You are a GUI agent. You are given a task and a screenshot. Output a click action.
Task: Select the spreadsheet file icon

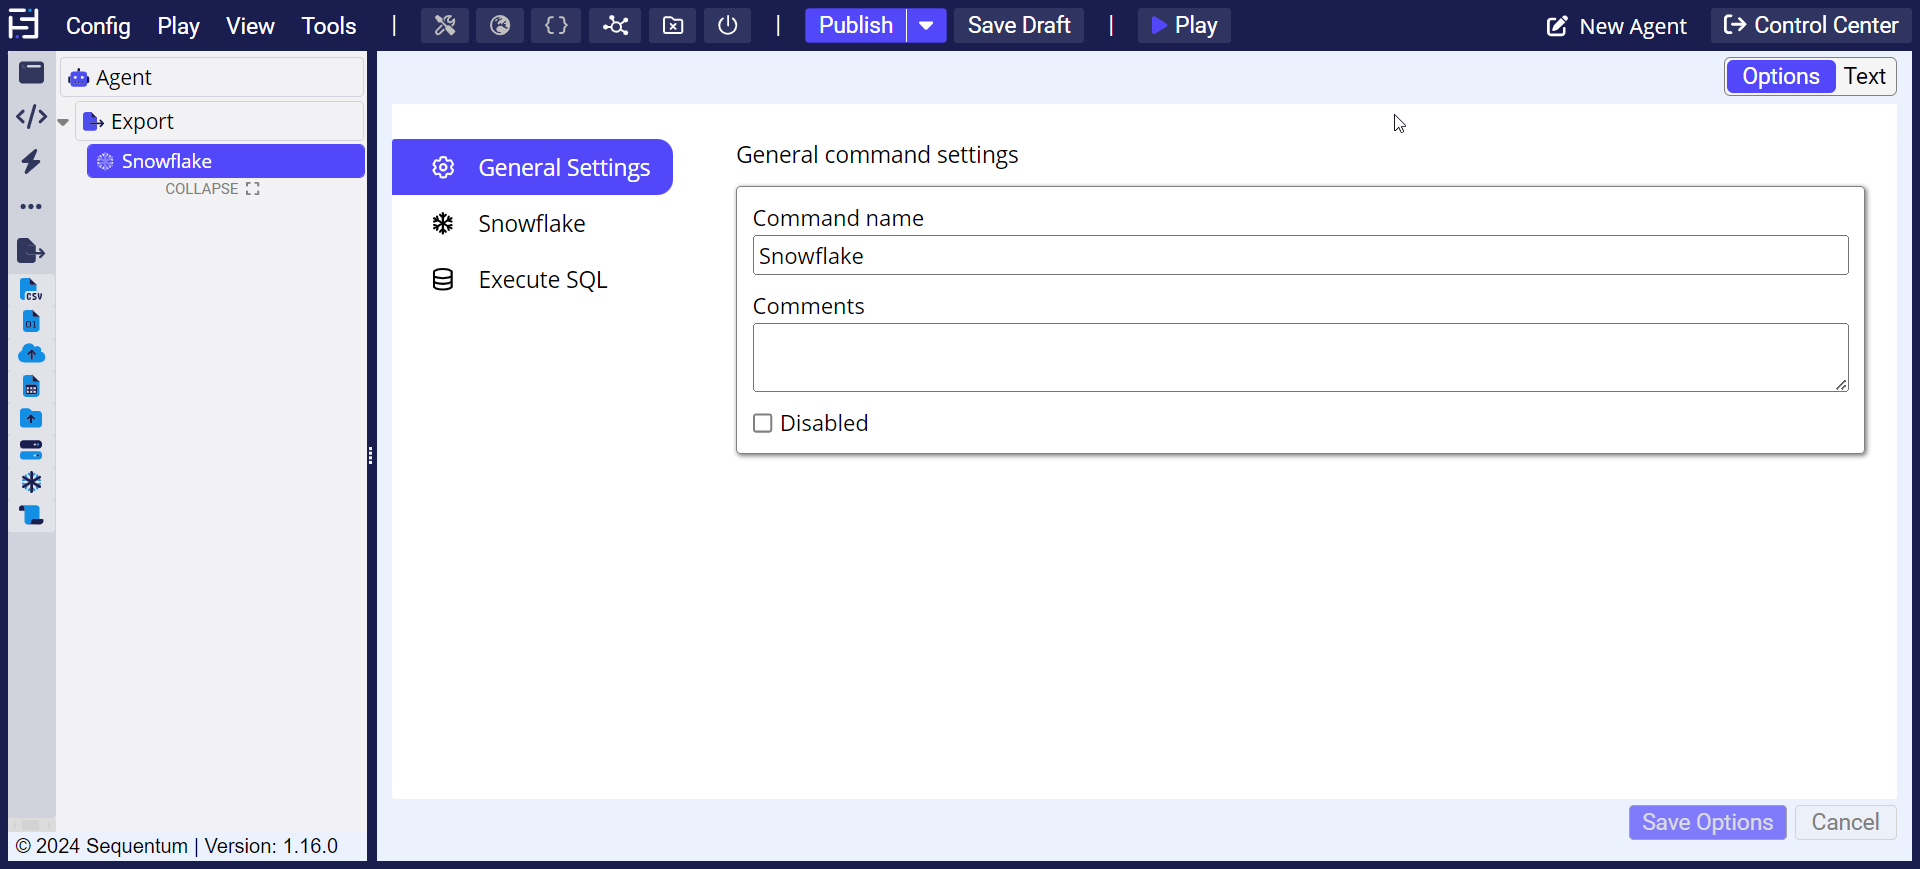[31, 386]
